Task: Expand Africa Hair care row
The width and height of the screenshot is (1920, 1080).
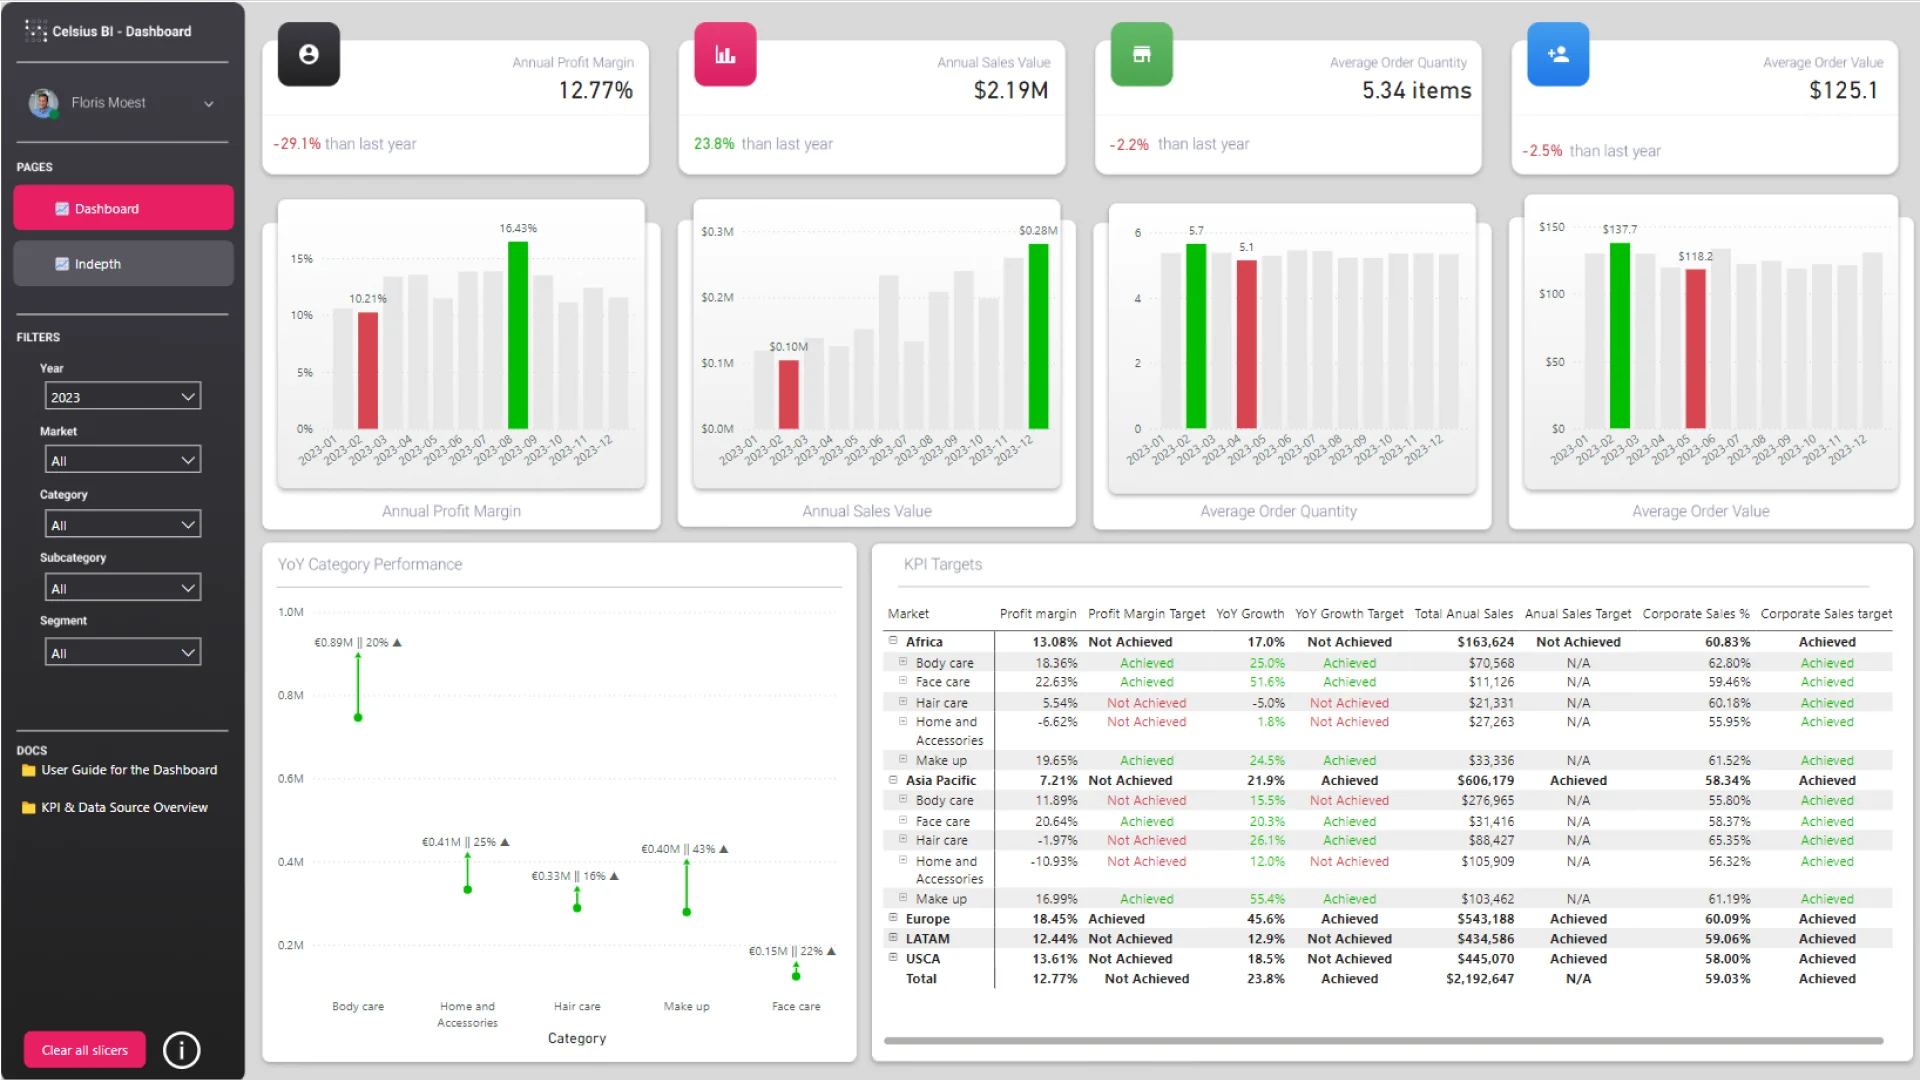Action: pyautogui.click(x=902, y=702)
